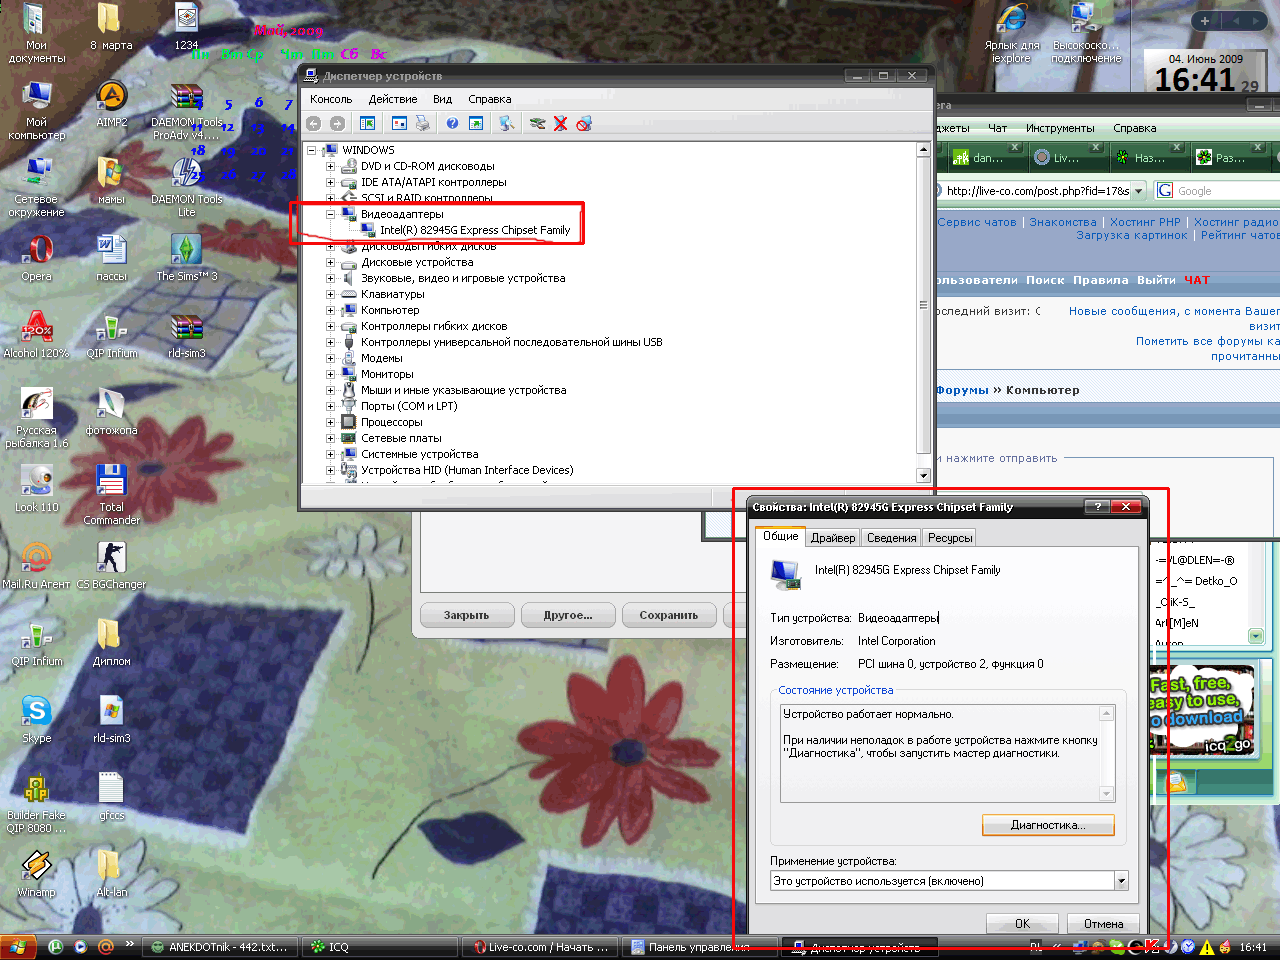Click the Update driver toolbar icon
Screen dimensions: 1280x960
537,123
